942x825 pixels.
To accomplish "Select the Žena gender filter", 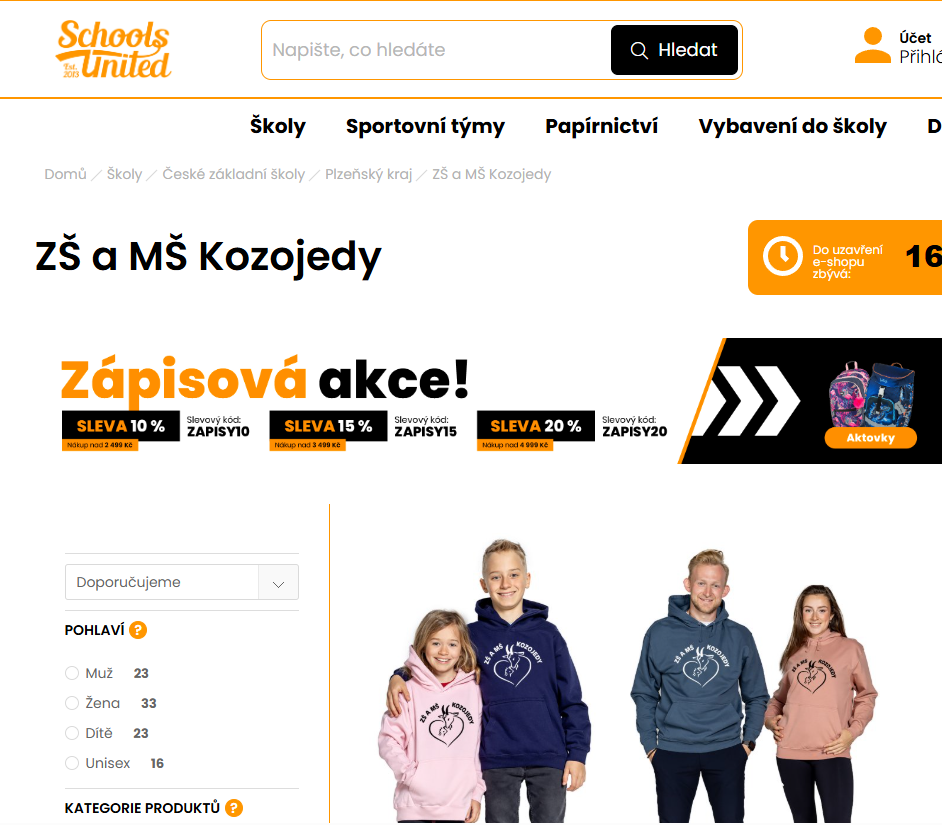I will point(72,703).
